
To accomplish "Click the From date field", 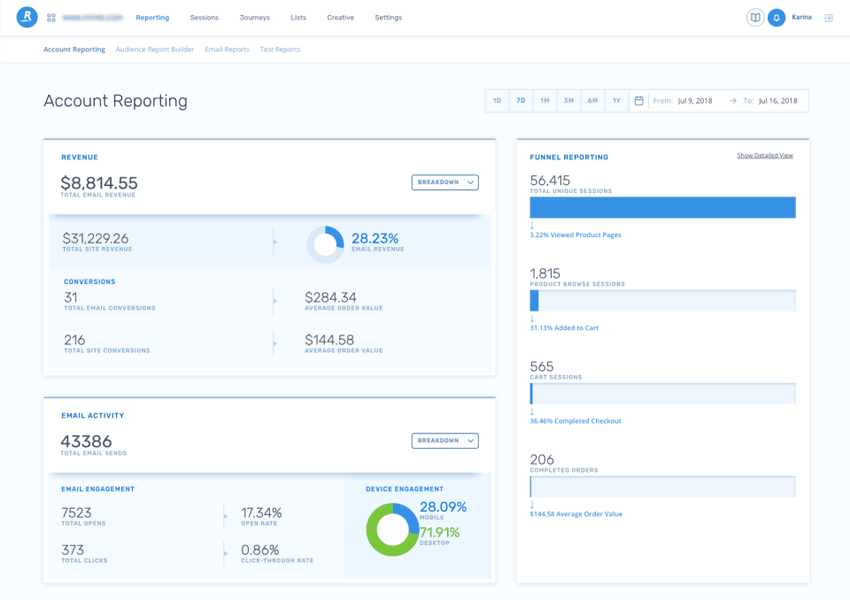I will click(x=695, y=101).
